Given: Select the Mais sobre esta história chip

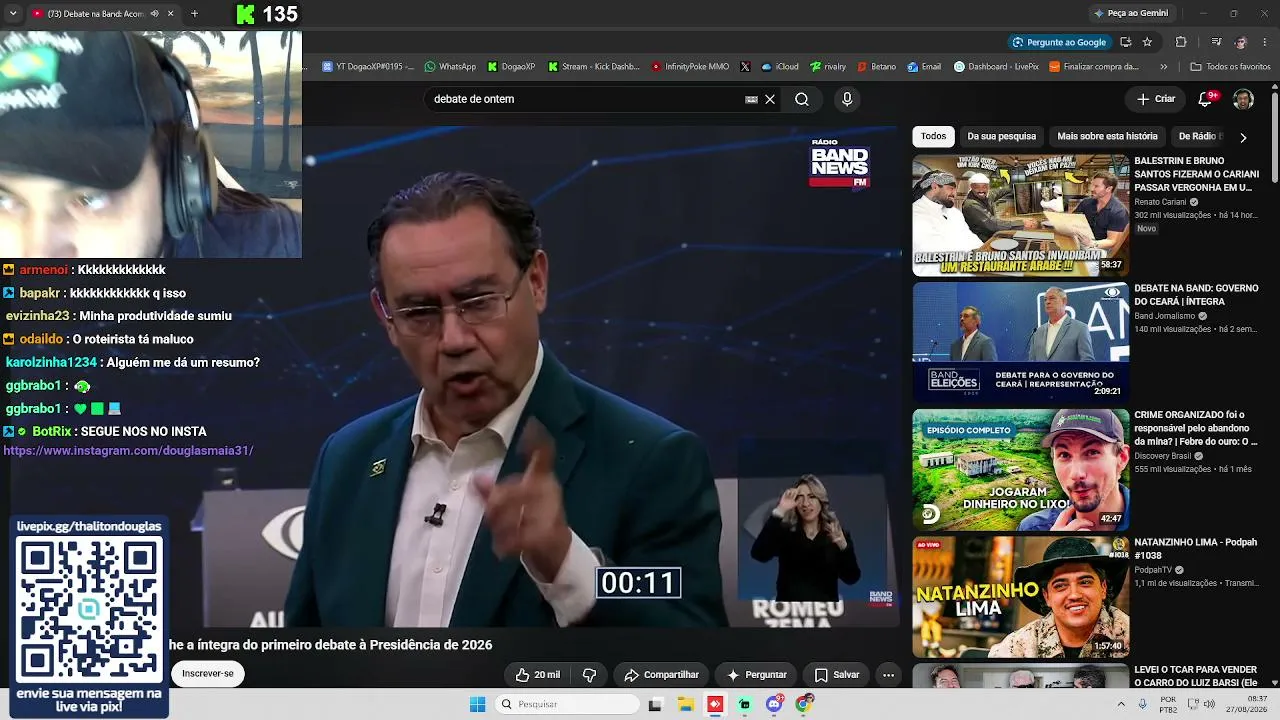Looking at the screenshot, I should pyautogui.click(x=1107, y=136).
